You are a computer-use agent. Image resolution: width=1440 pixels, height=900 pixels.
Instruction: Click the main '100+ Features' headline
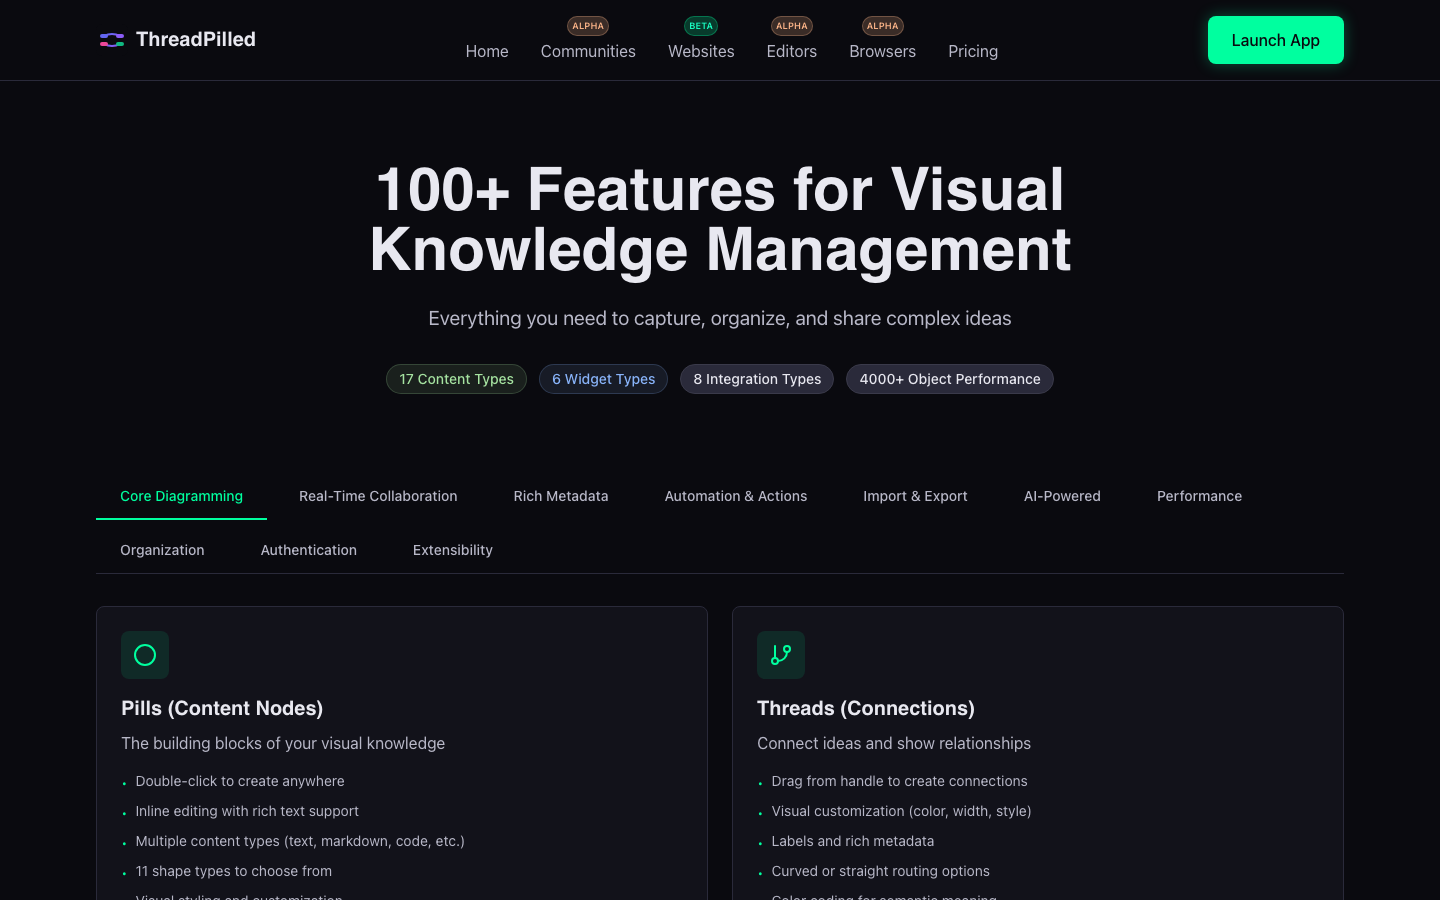[720, 219]
